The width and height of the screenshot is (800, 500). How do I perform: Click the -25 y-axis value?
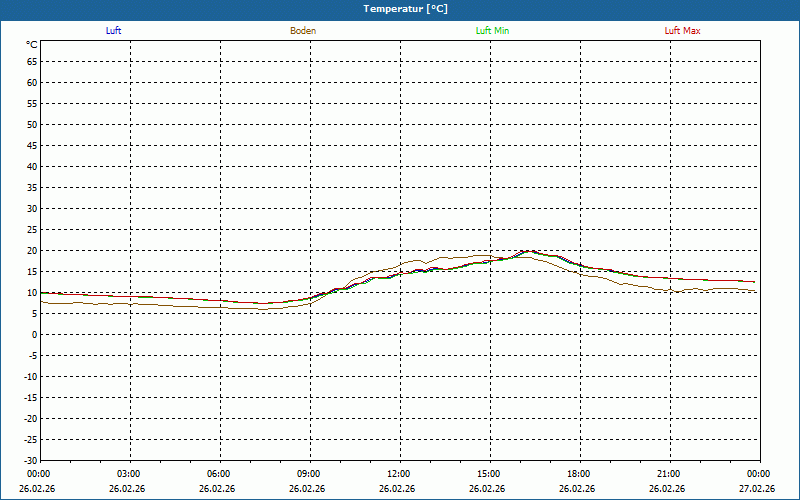click(x=31, y=440)
